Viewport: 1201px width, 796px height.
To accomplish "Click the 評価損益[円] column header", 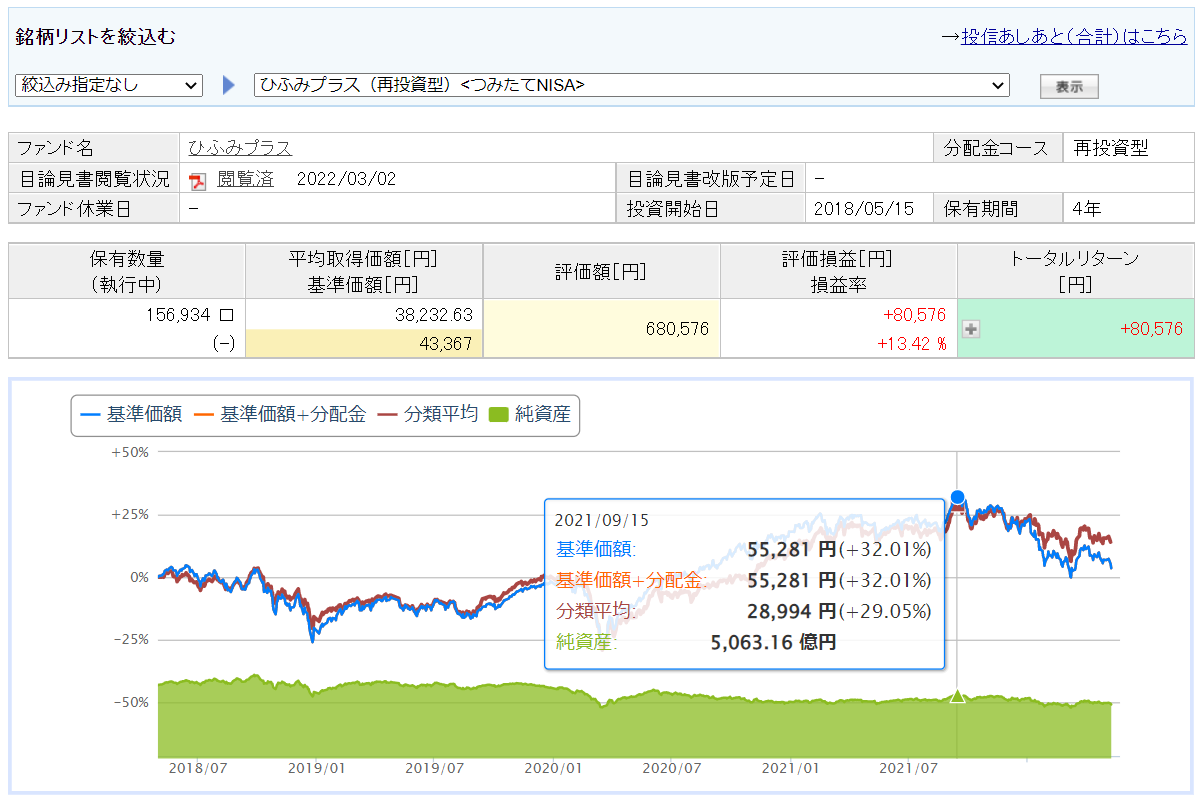I will pos(838,271).
